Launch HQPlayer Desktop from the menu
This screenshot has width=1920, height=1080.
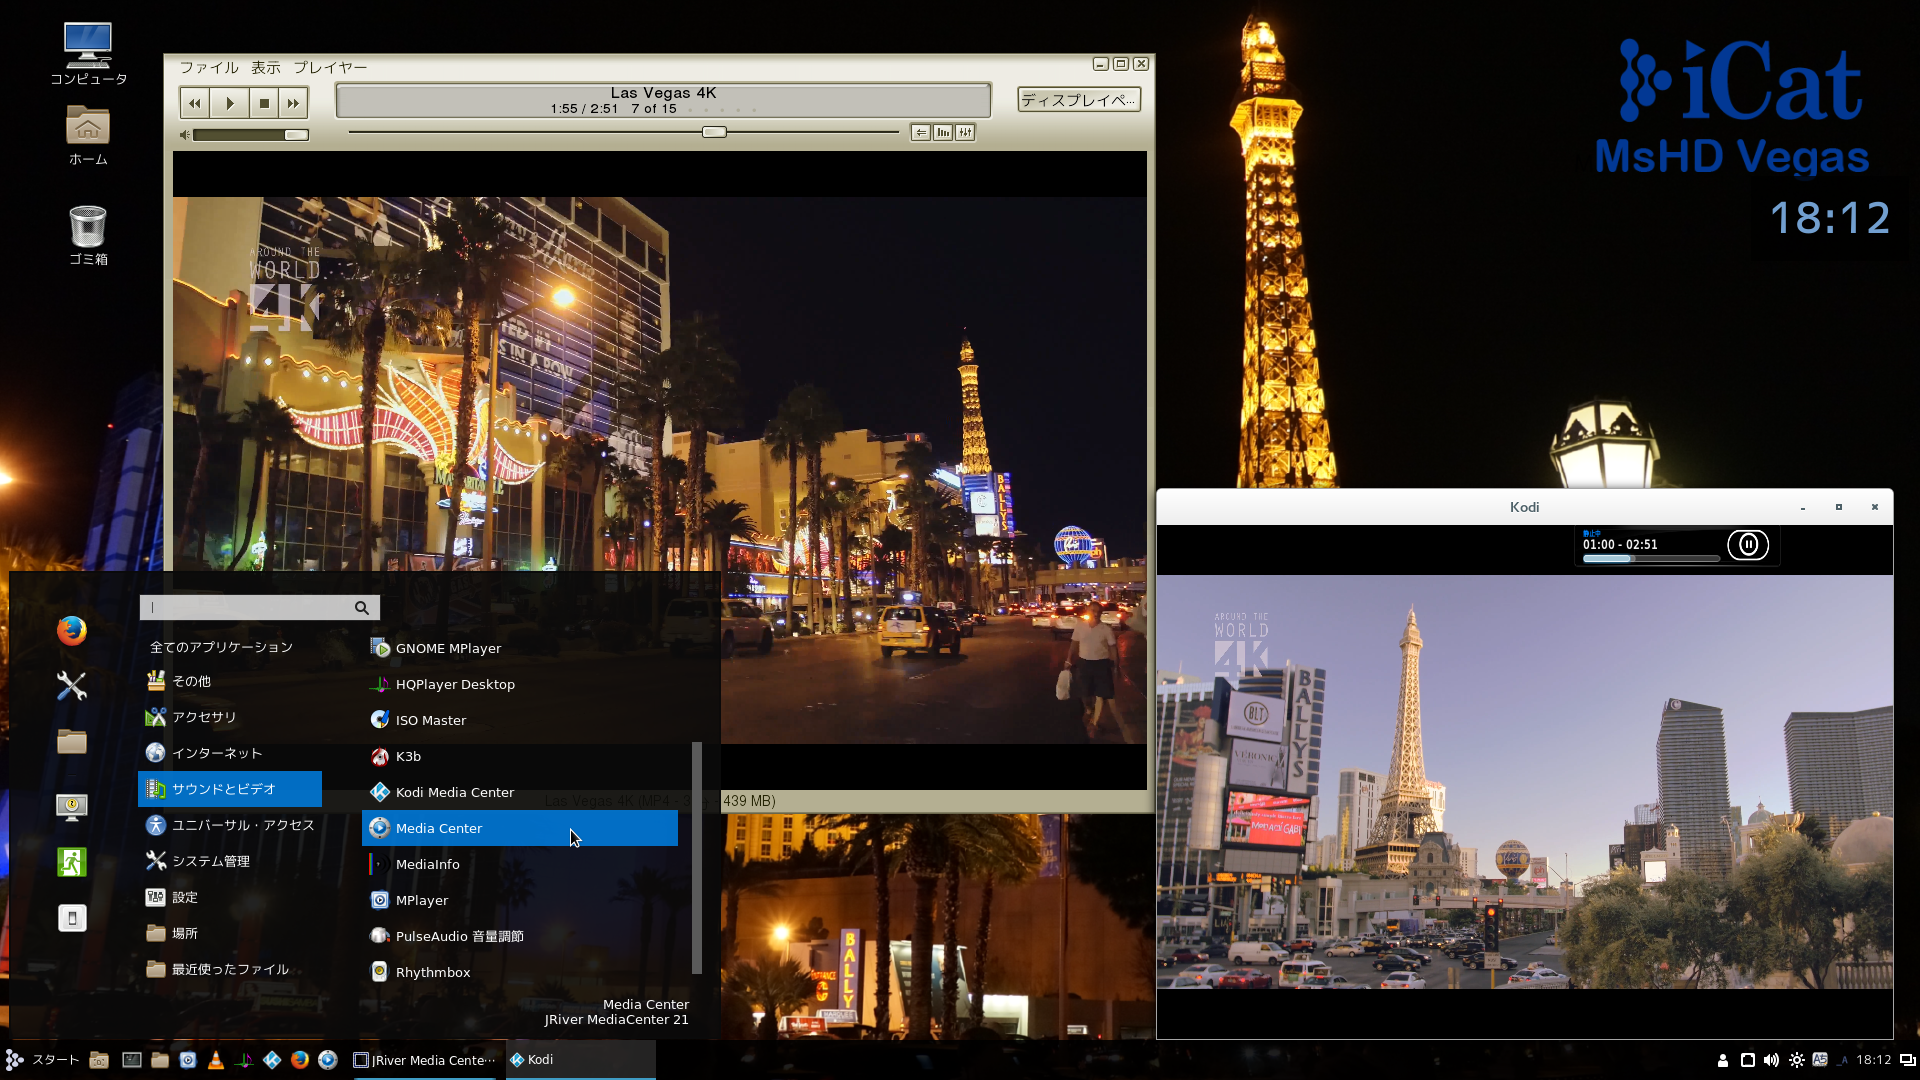point(520,684)
